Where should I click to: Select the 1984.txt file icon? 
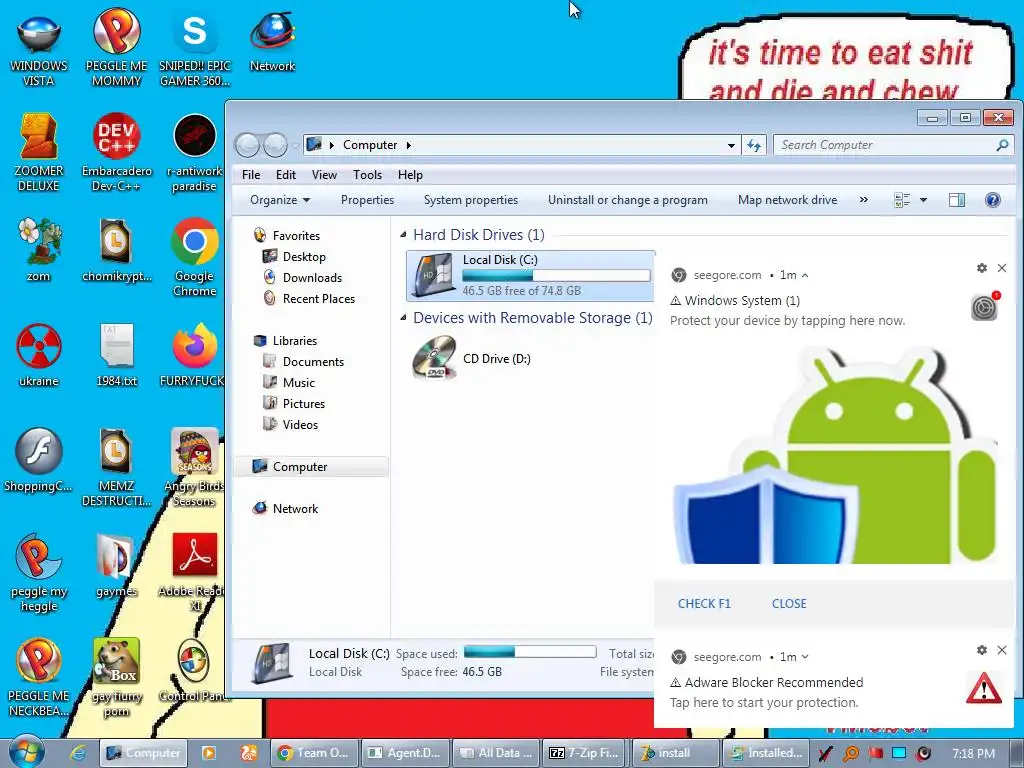point(116,355)
